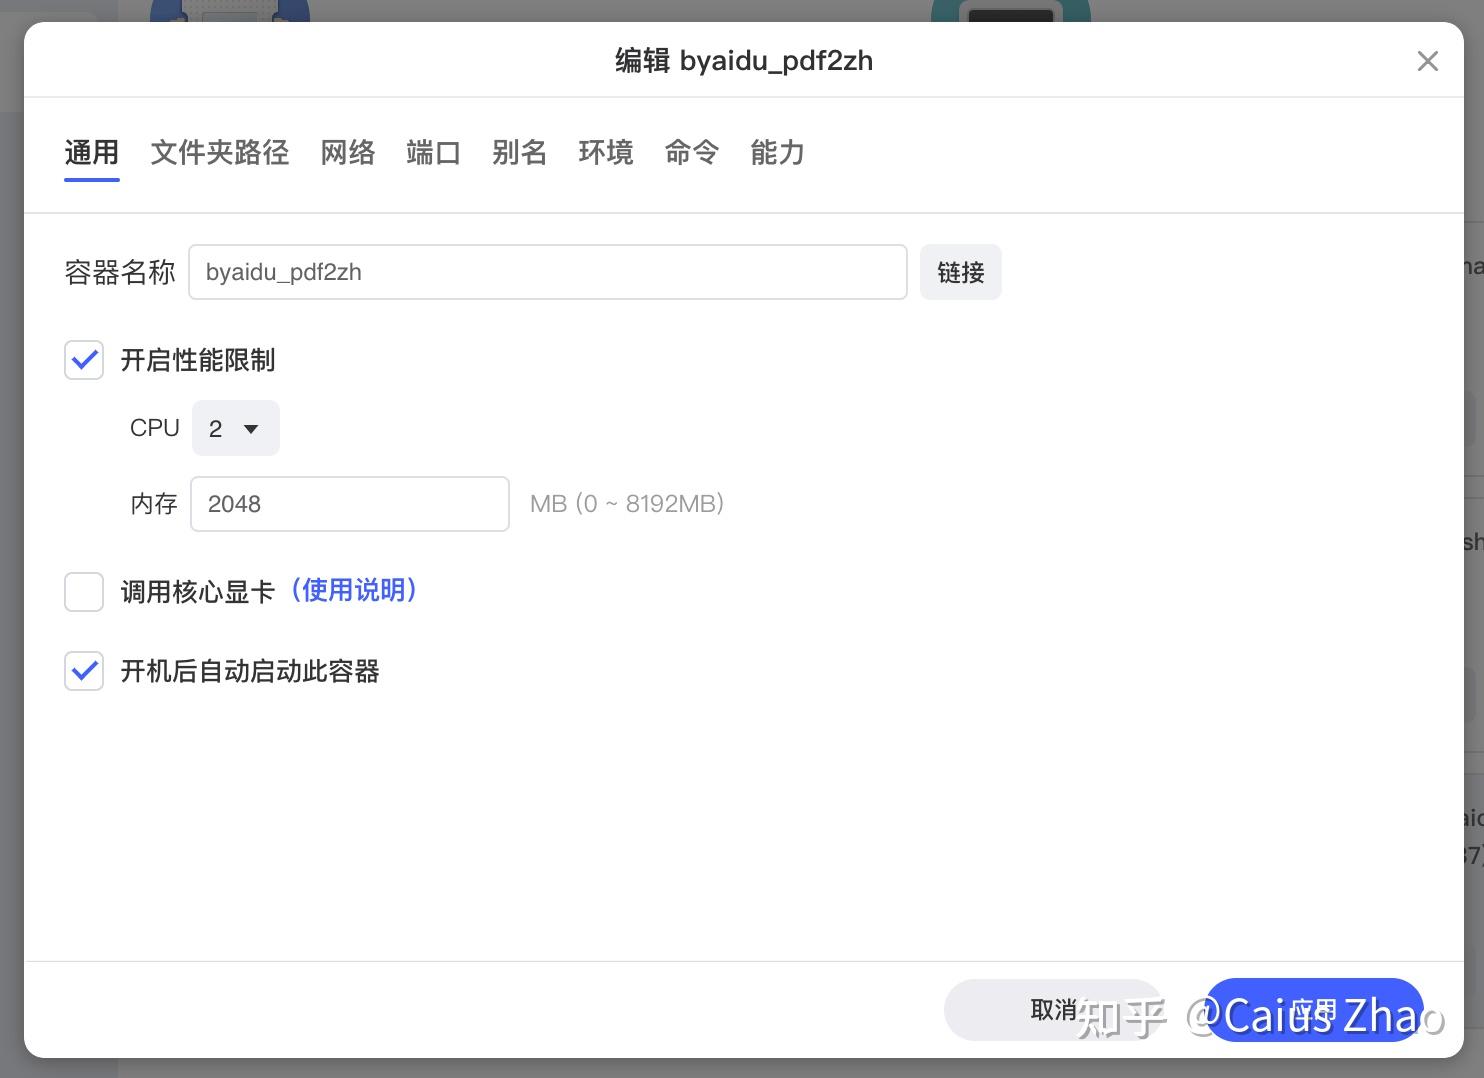Enable the 调用核心显卡 checkbox
The image size is (1484, 1078).
coord(84,592)
